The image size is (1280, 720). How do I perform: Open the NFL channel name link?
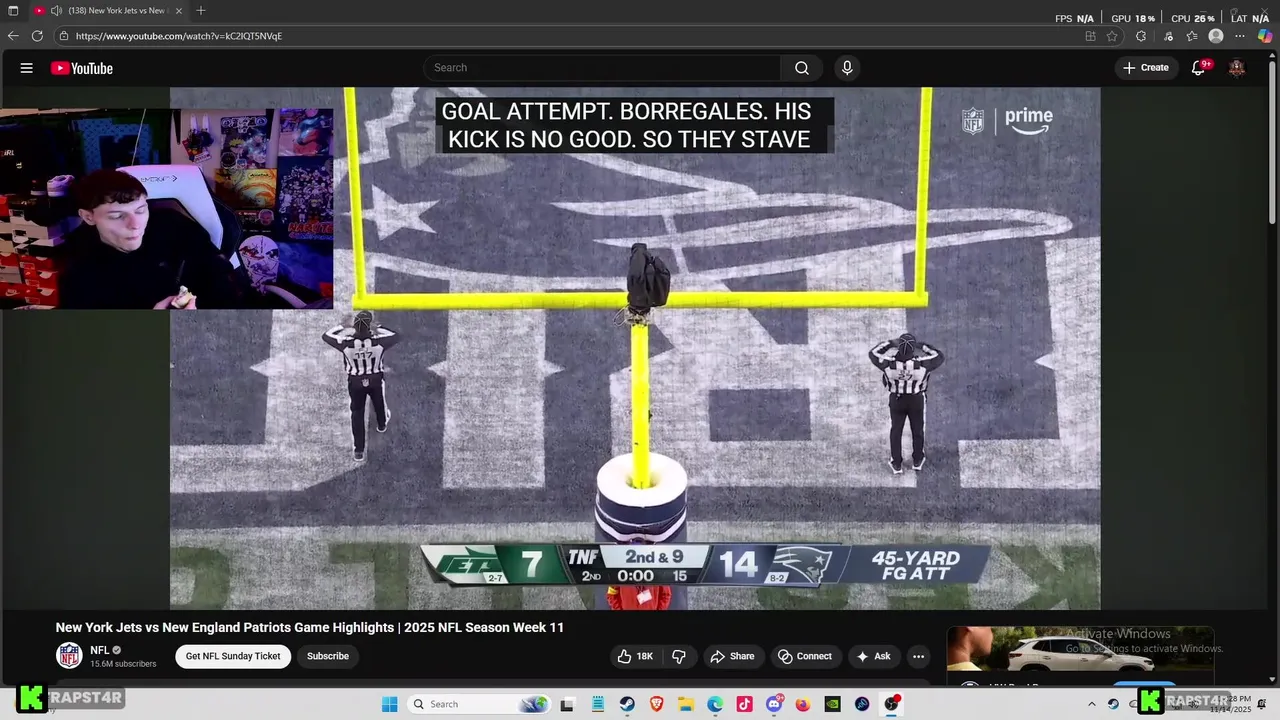100,650
